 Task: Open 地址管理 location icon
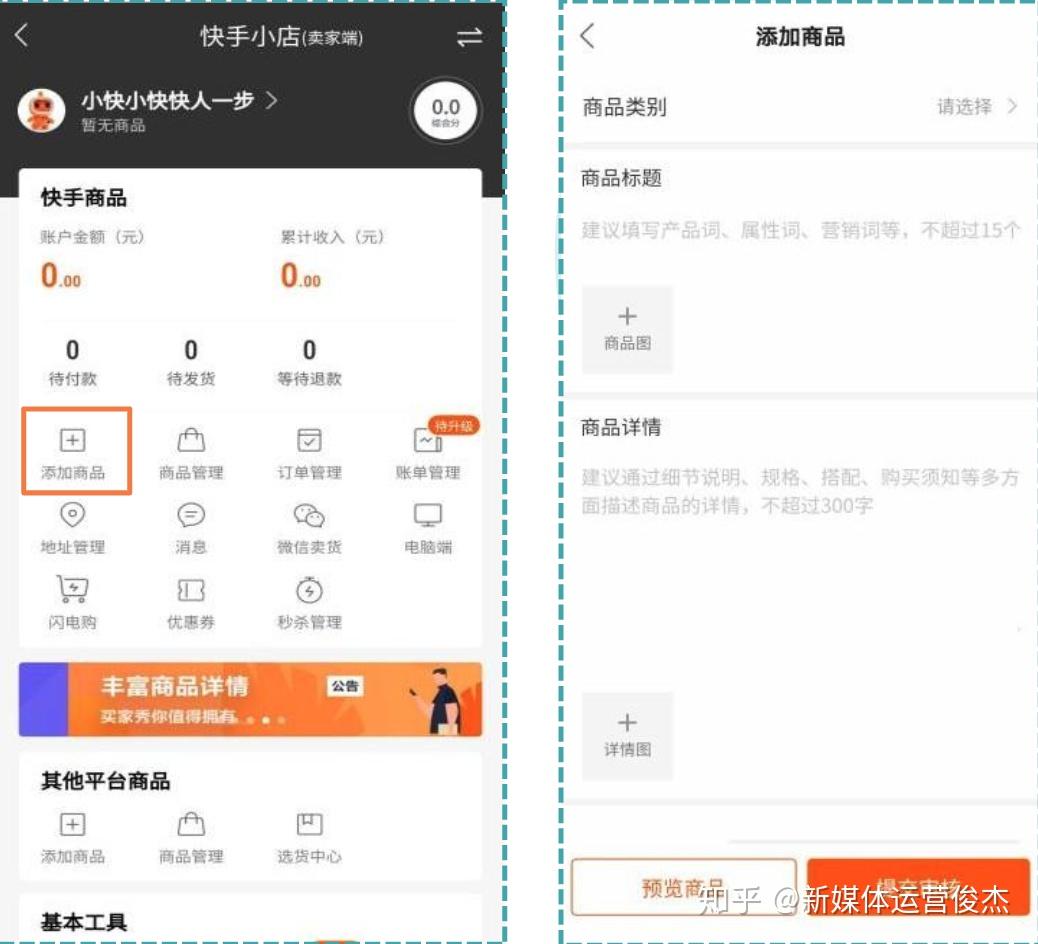(73, 528)
